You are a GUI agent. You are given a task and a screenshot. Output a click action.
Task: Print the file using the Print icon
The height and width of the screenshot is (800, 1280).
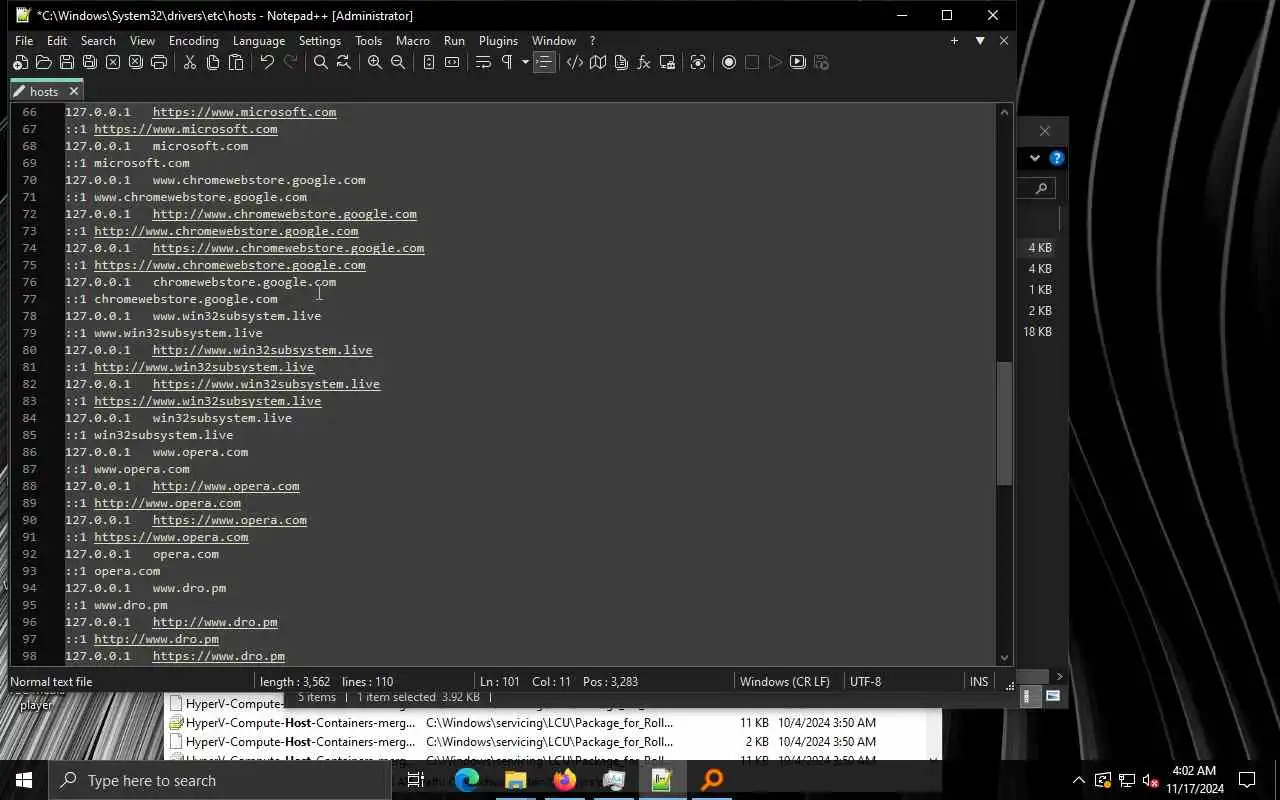(x=158, y=62)
